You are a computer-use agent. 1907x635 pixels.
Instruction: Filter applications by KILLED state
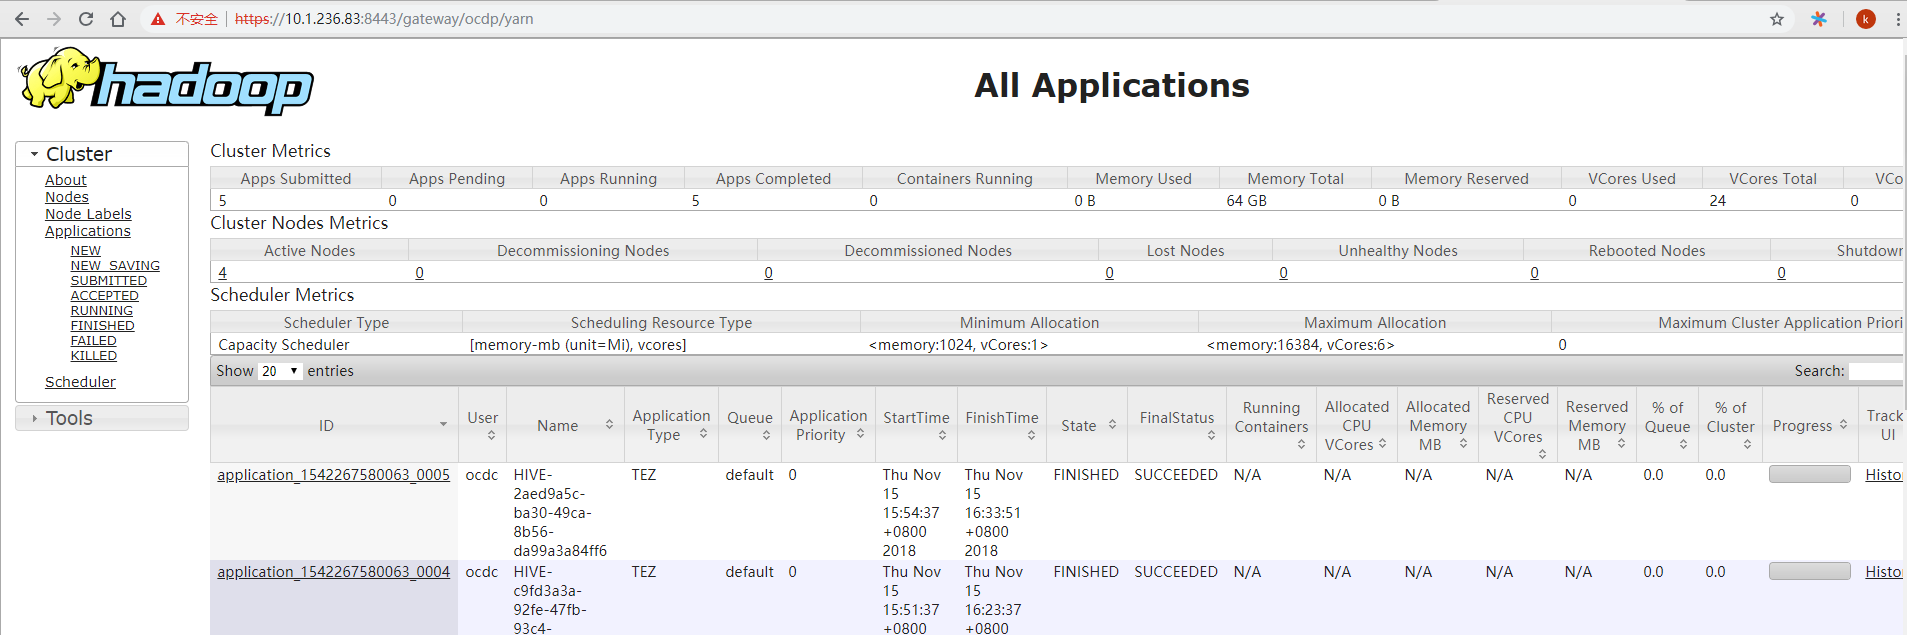pyautogui.click(x=94, y=356)
